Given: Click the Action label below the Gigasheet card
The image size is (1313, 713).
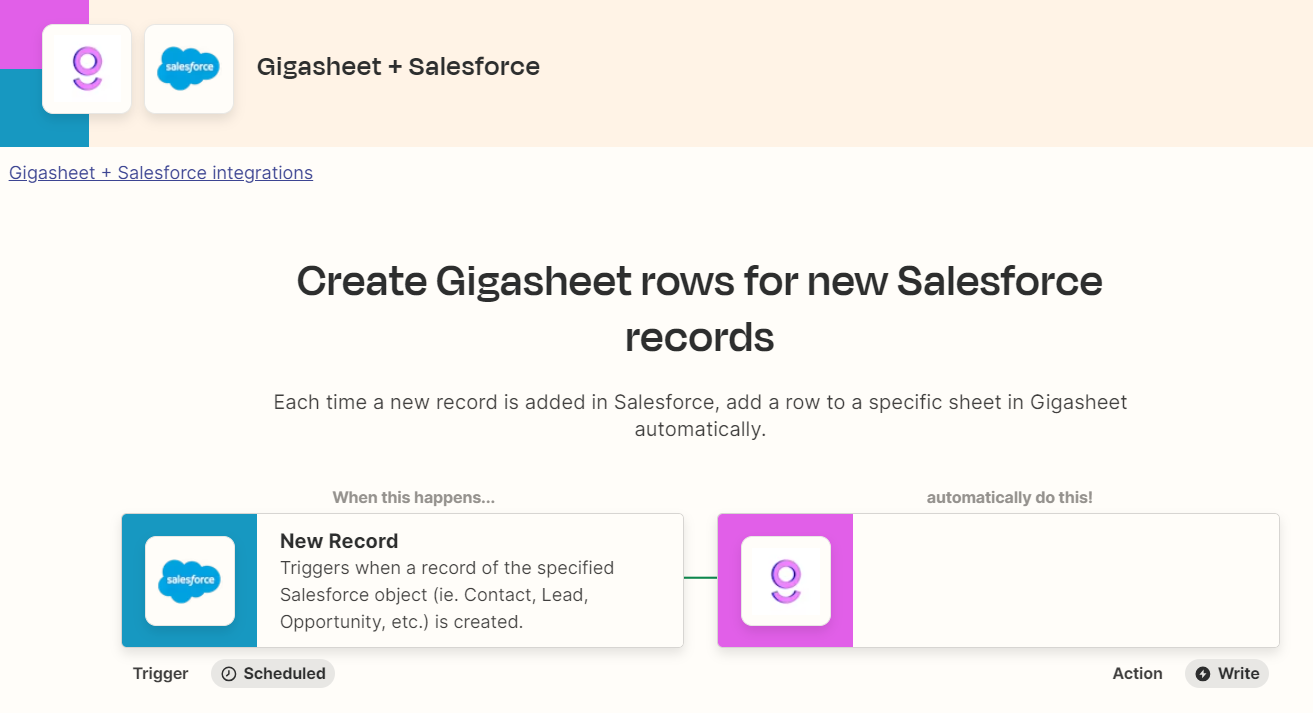Looking at the screenshot, I should pyautogui.click(x=1137, y=673).
